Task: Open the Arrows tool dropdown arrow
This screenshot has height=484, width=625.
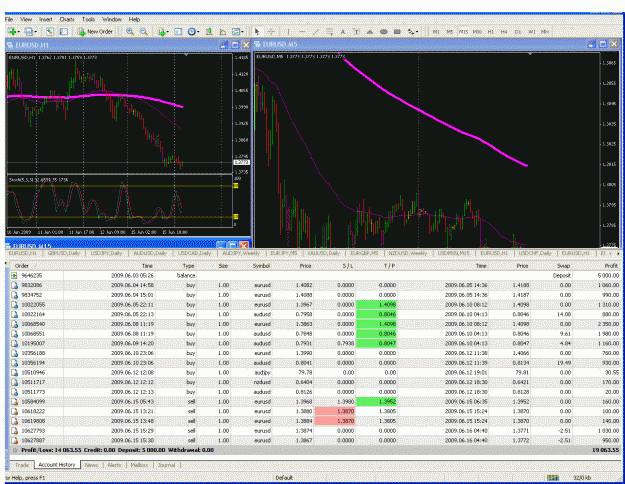Action: [417, 32]
